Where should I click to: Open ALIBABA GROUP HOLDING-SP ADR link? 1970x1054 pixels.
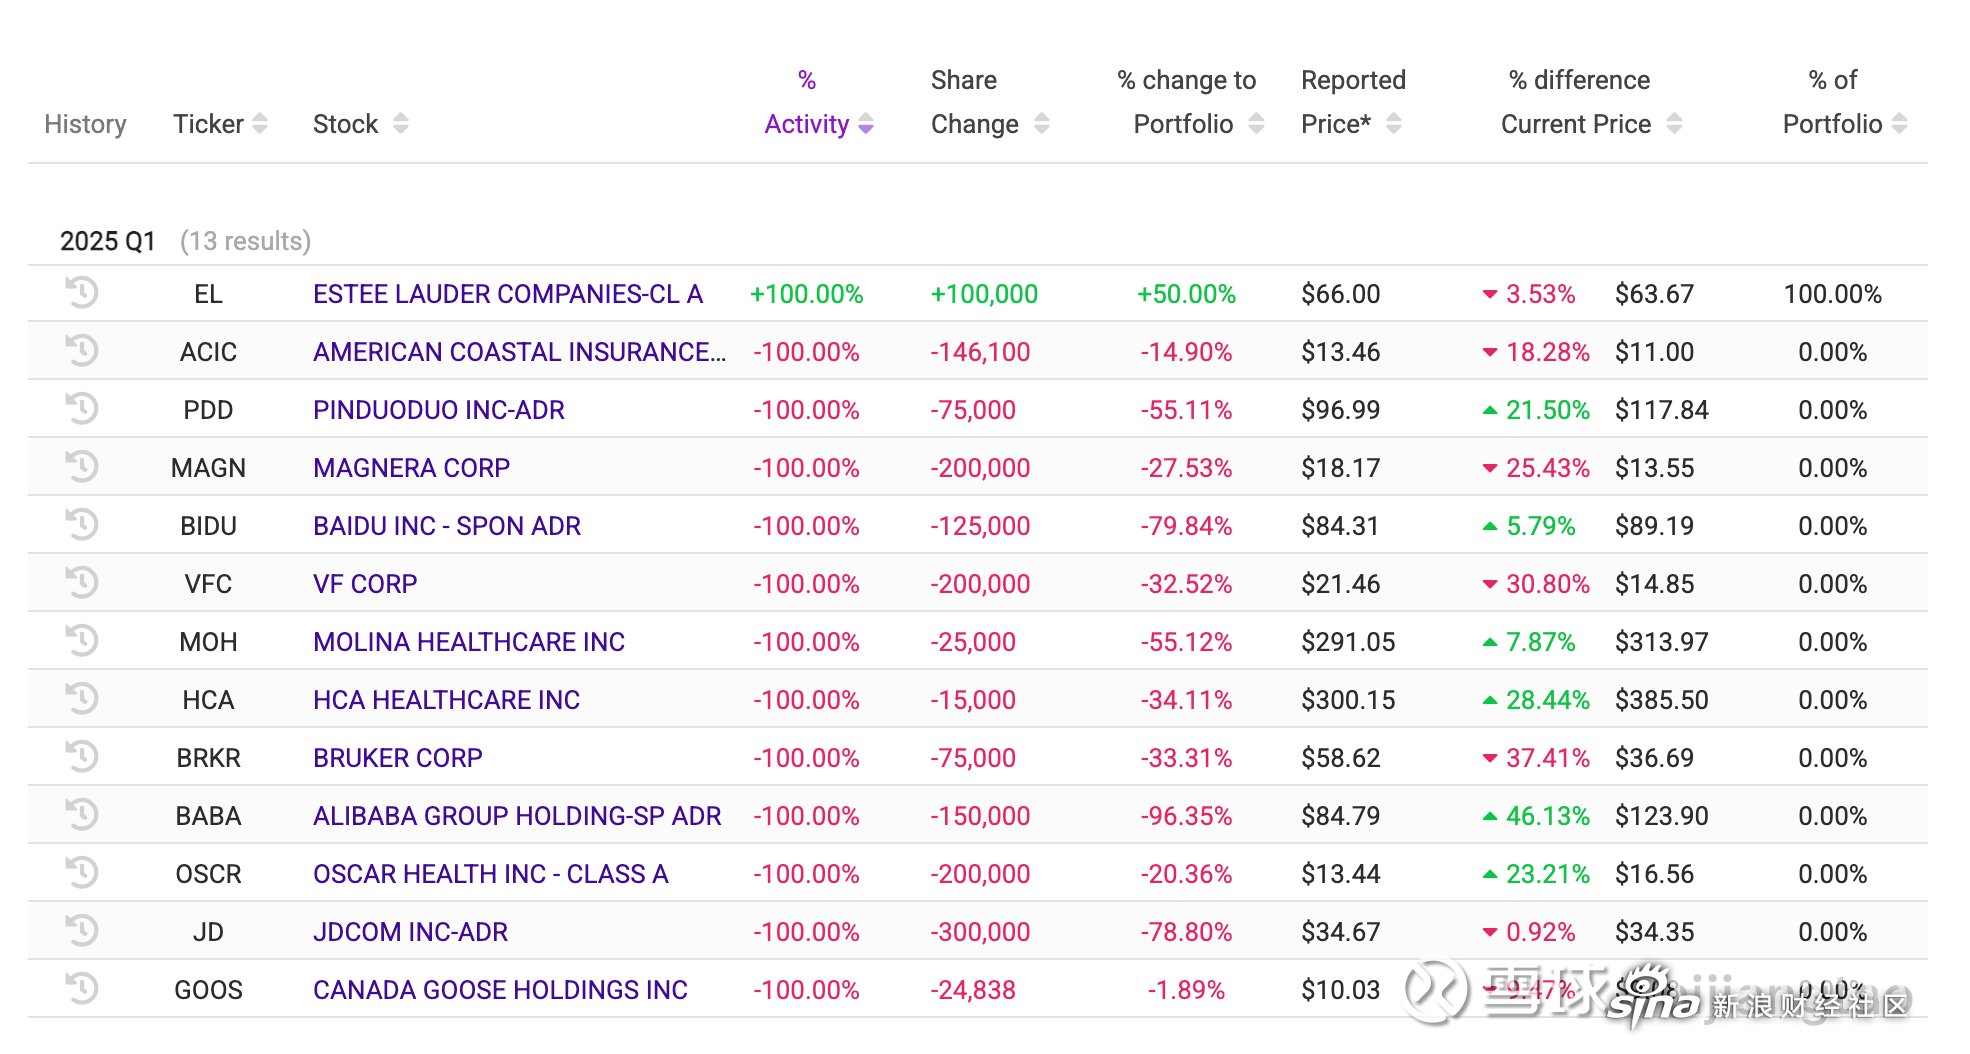517,816
